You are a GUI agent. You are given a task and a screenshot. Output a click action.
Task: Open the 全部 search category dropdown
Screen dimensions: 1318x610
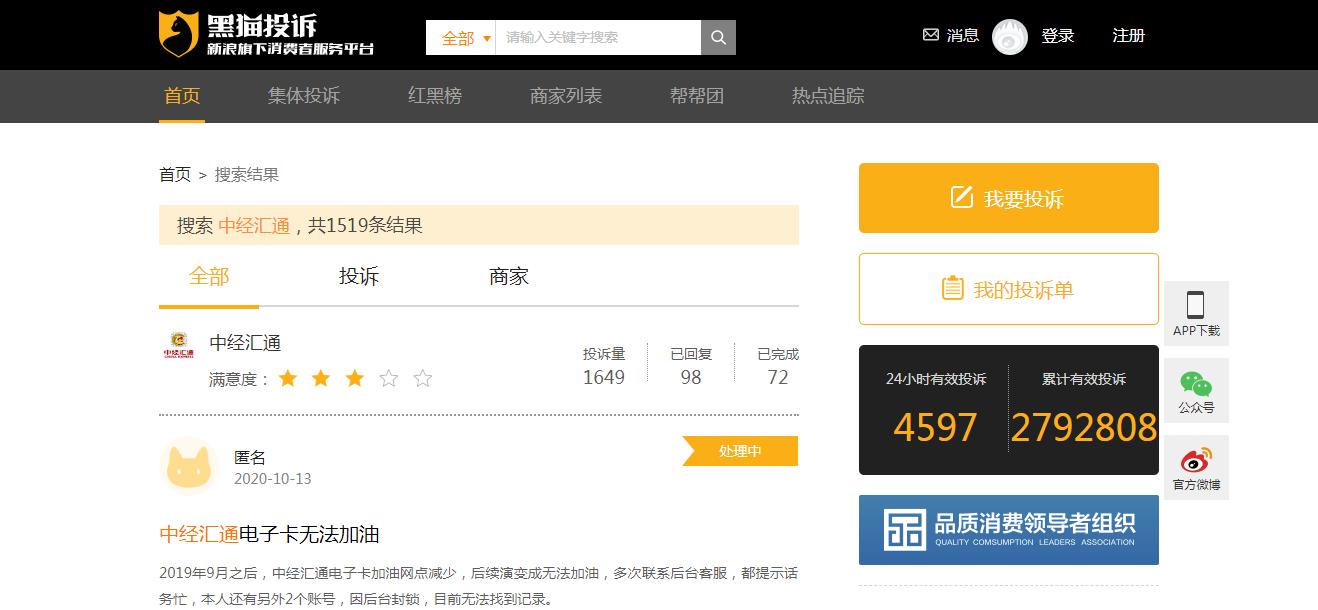(463, 36)
